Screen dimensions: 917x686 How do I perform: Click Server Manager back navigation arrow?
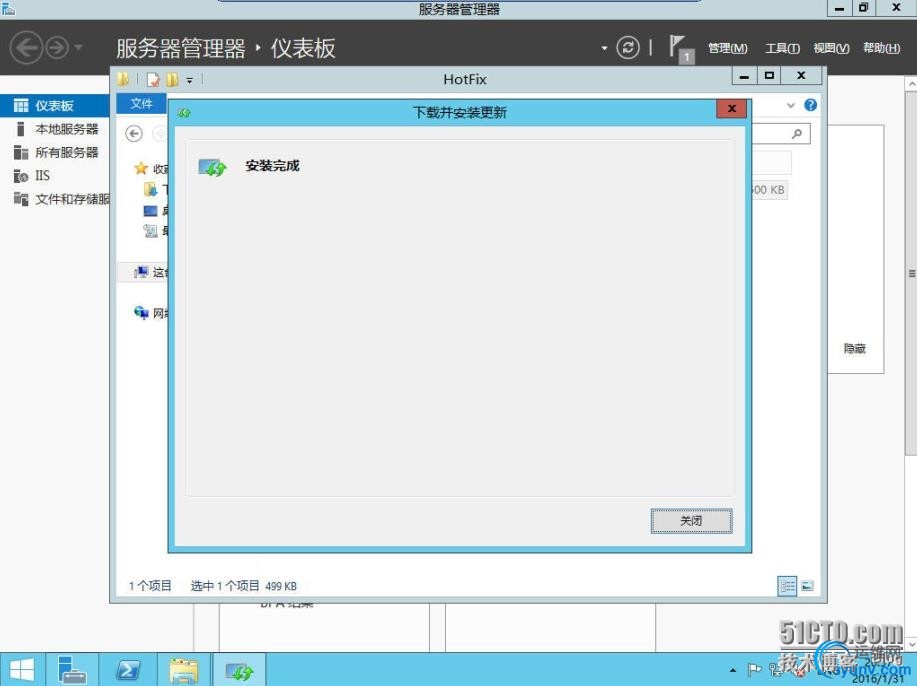tap(26, 47)
